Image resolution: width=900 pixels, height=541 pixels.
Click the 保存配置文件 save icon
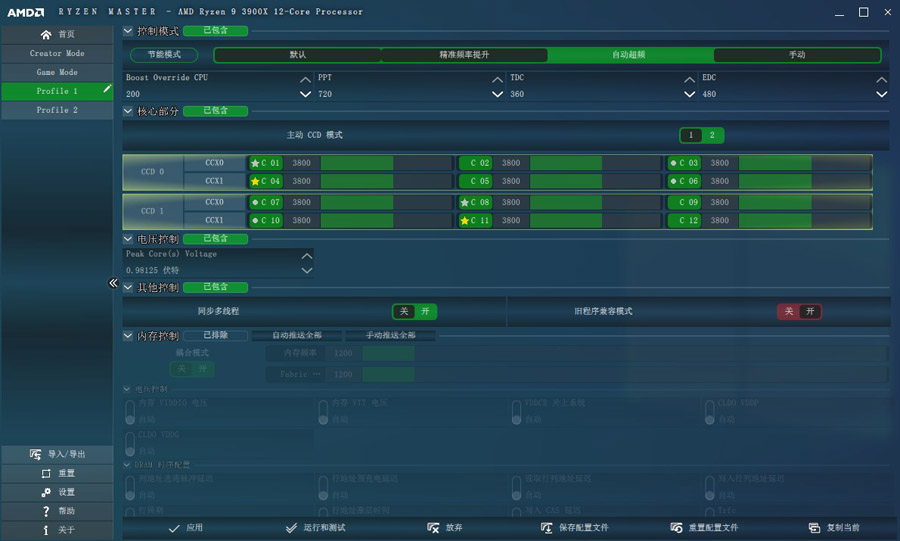pyautogui.click(x=546, y=528)
